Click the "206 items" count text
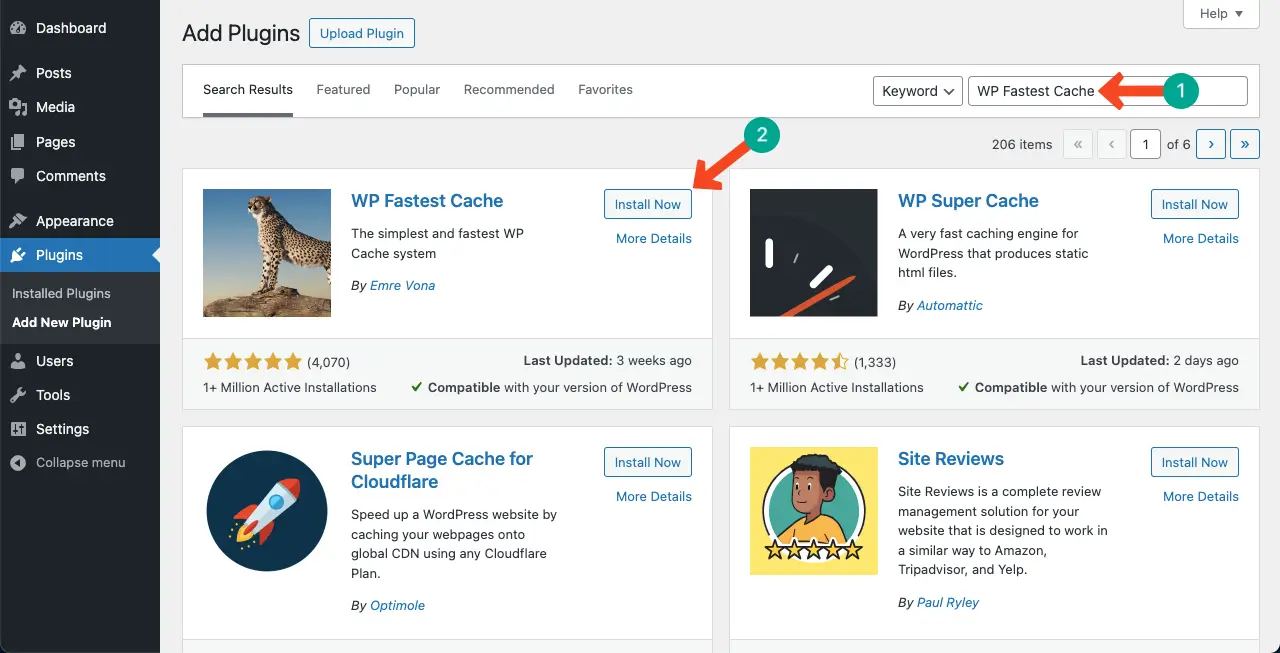The height and width of the screenshot is (653, 1280). (1022, 145)
